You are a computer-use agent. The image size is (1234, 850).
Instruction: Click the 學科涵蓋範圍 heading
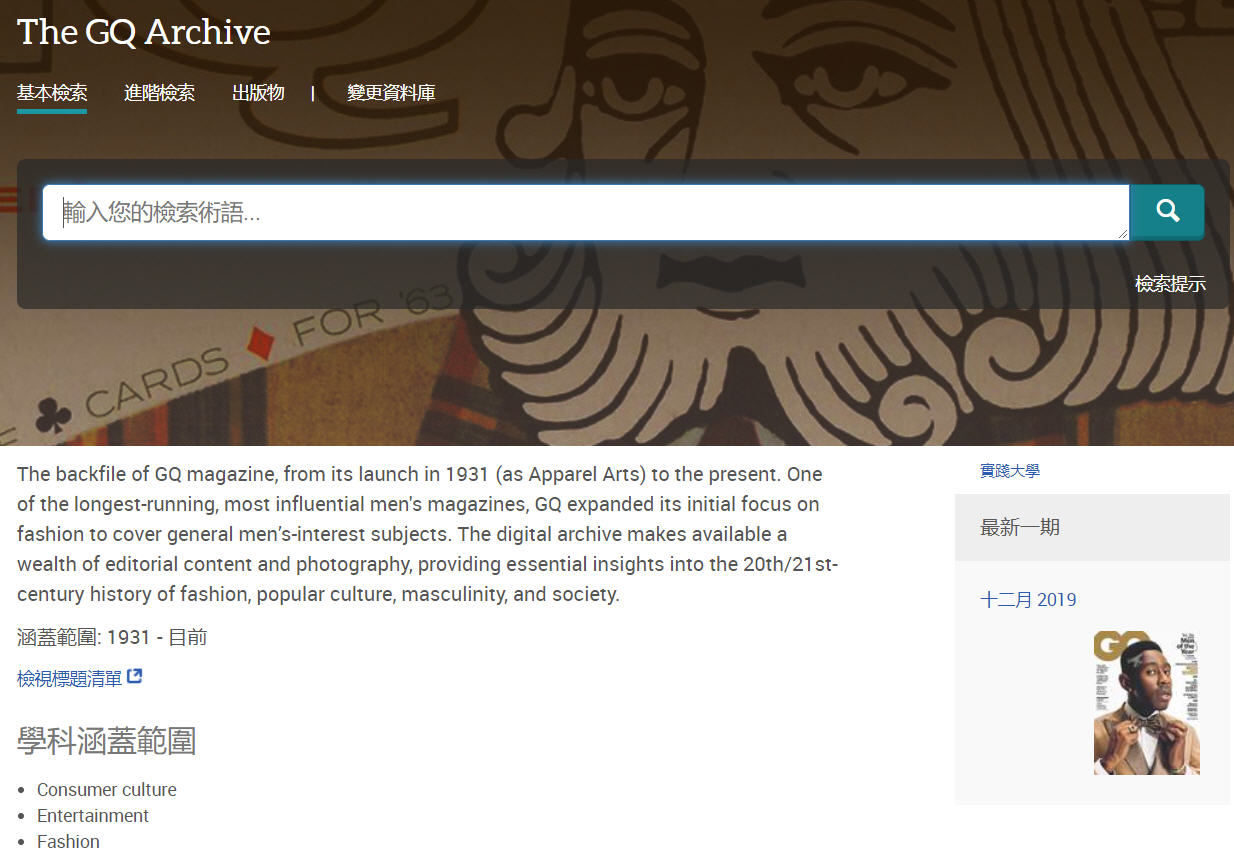tap(107, 741)
